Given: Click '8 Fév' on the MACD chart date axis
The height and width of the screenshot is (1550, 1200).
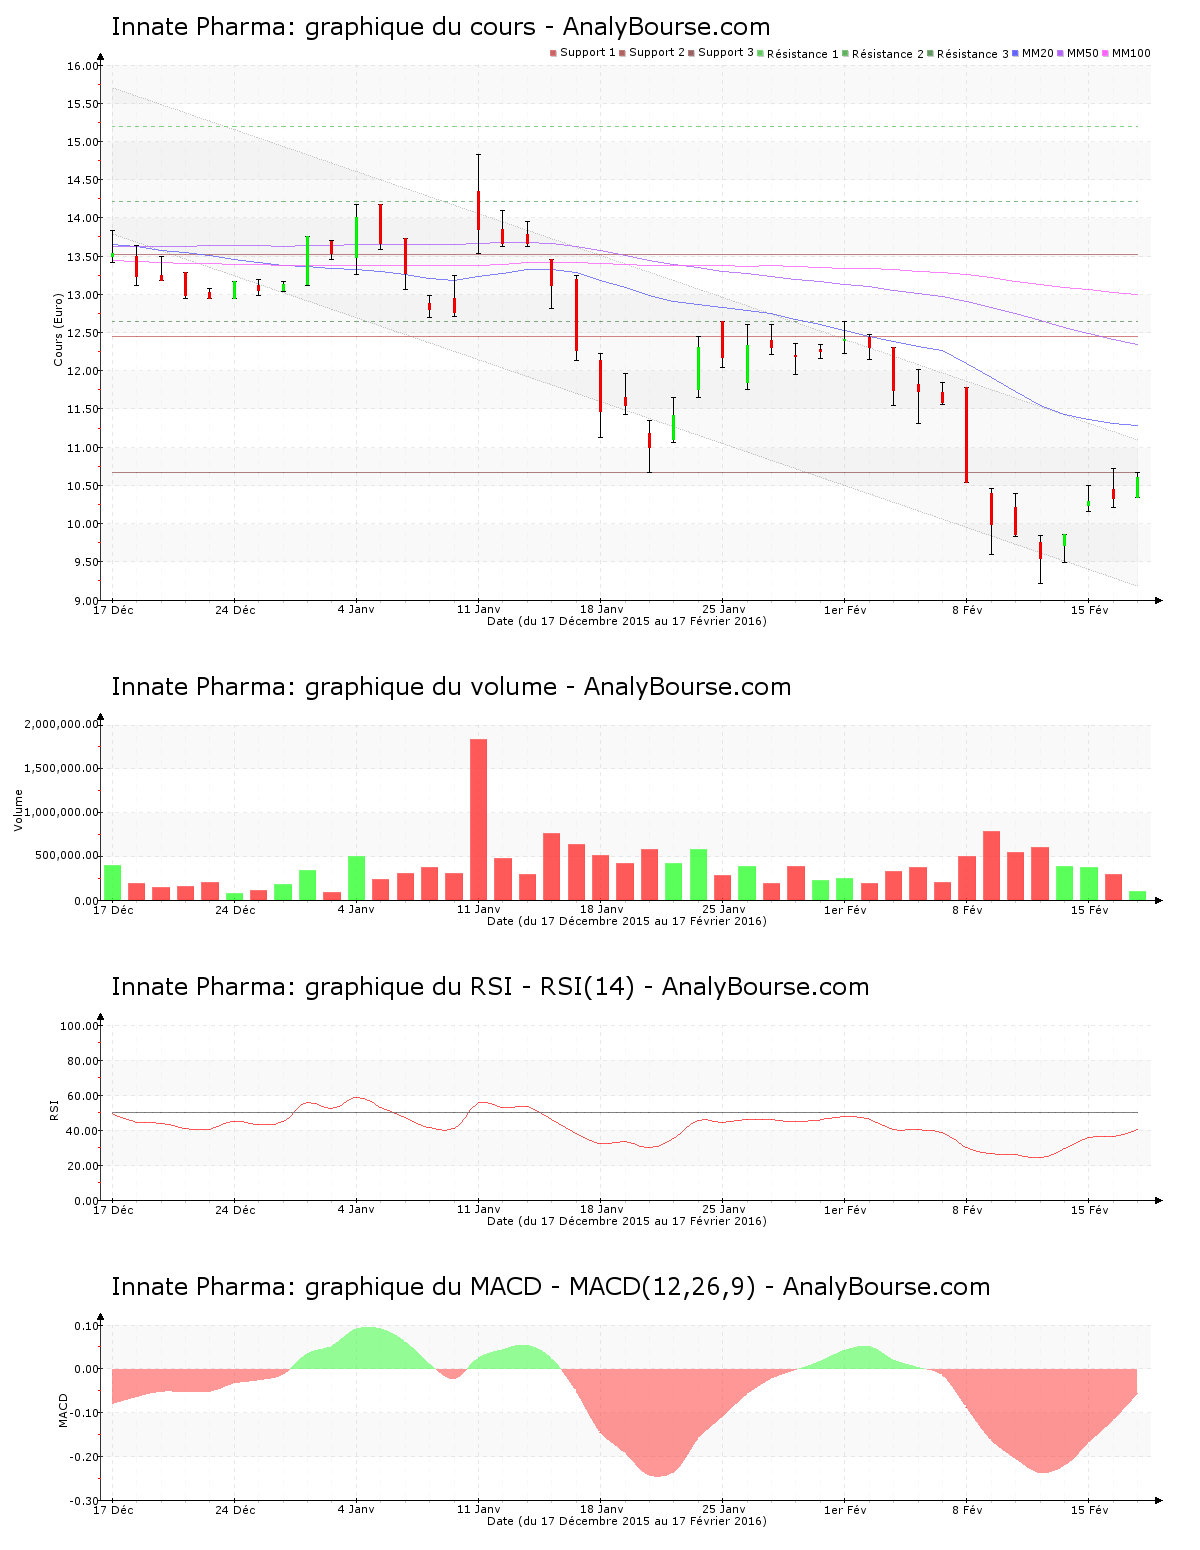Looking at the screenshot, I should 967,1510.
